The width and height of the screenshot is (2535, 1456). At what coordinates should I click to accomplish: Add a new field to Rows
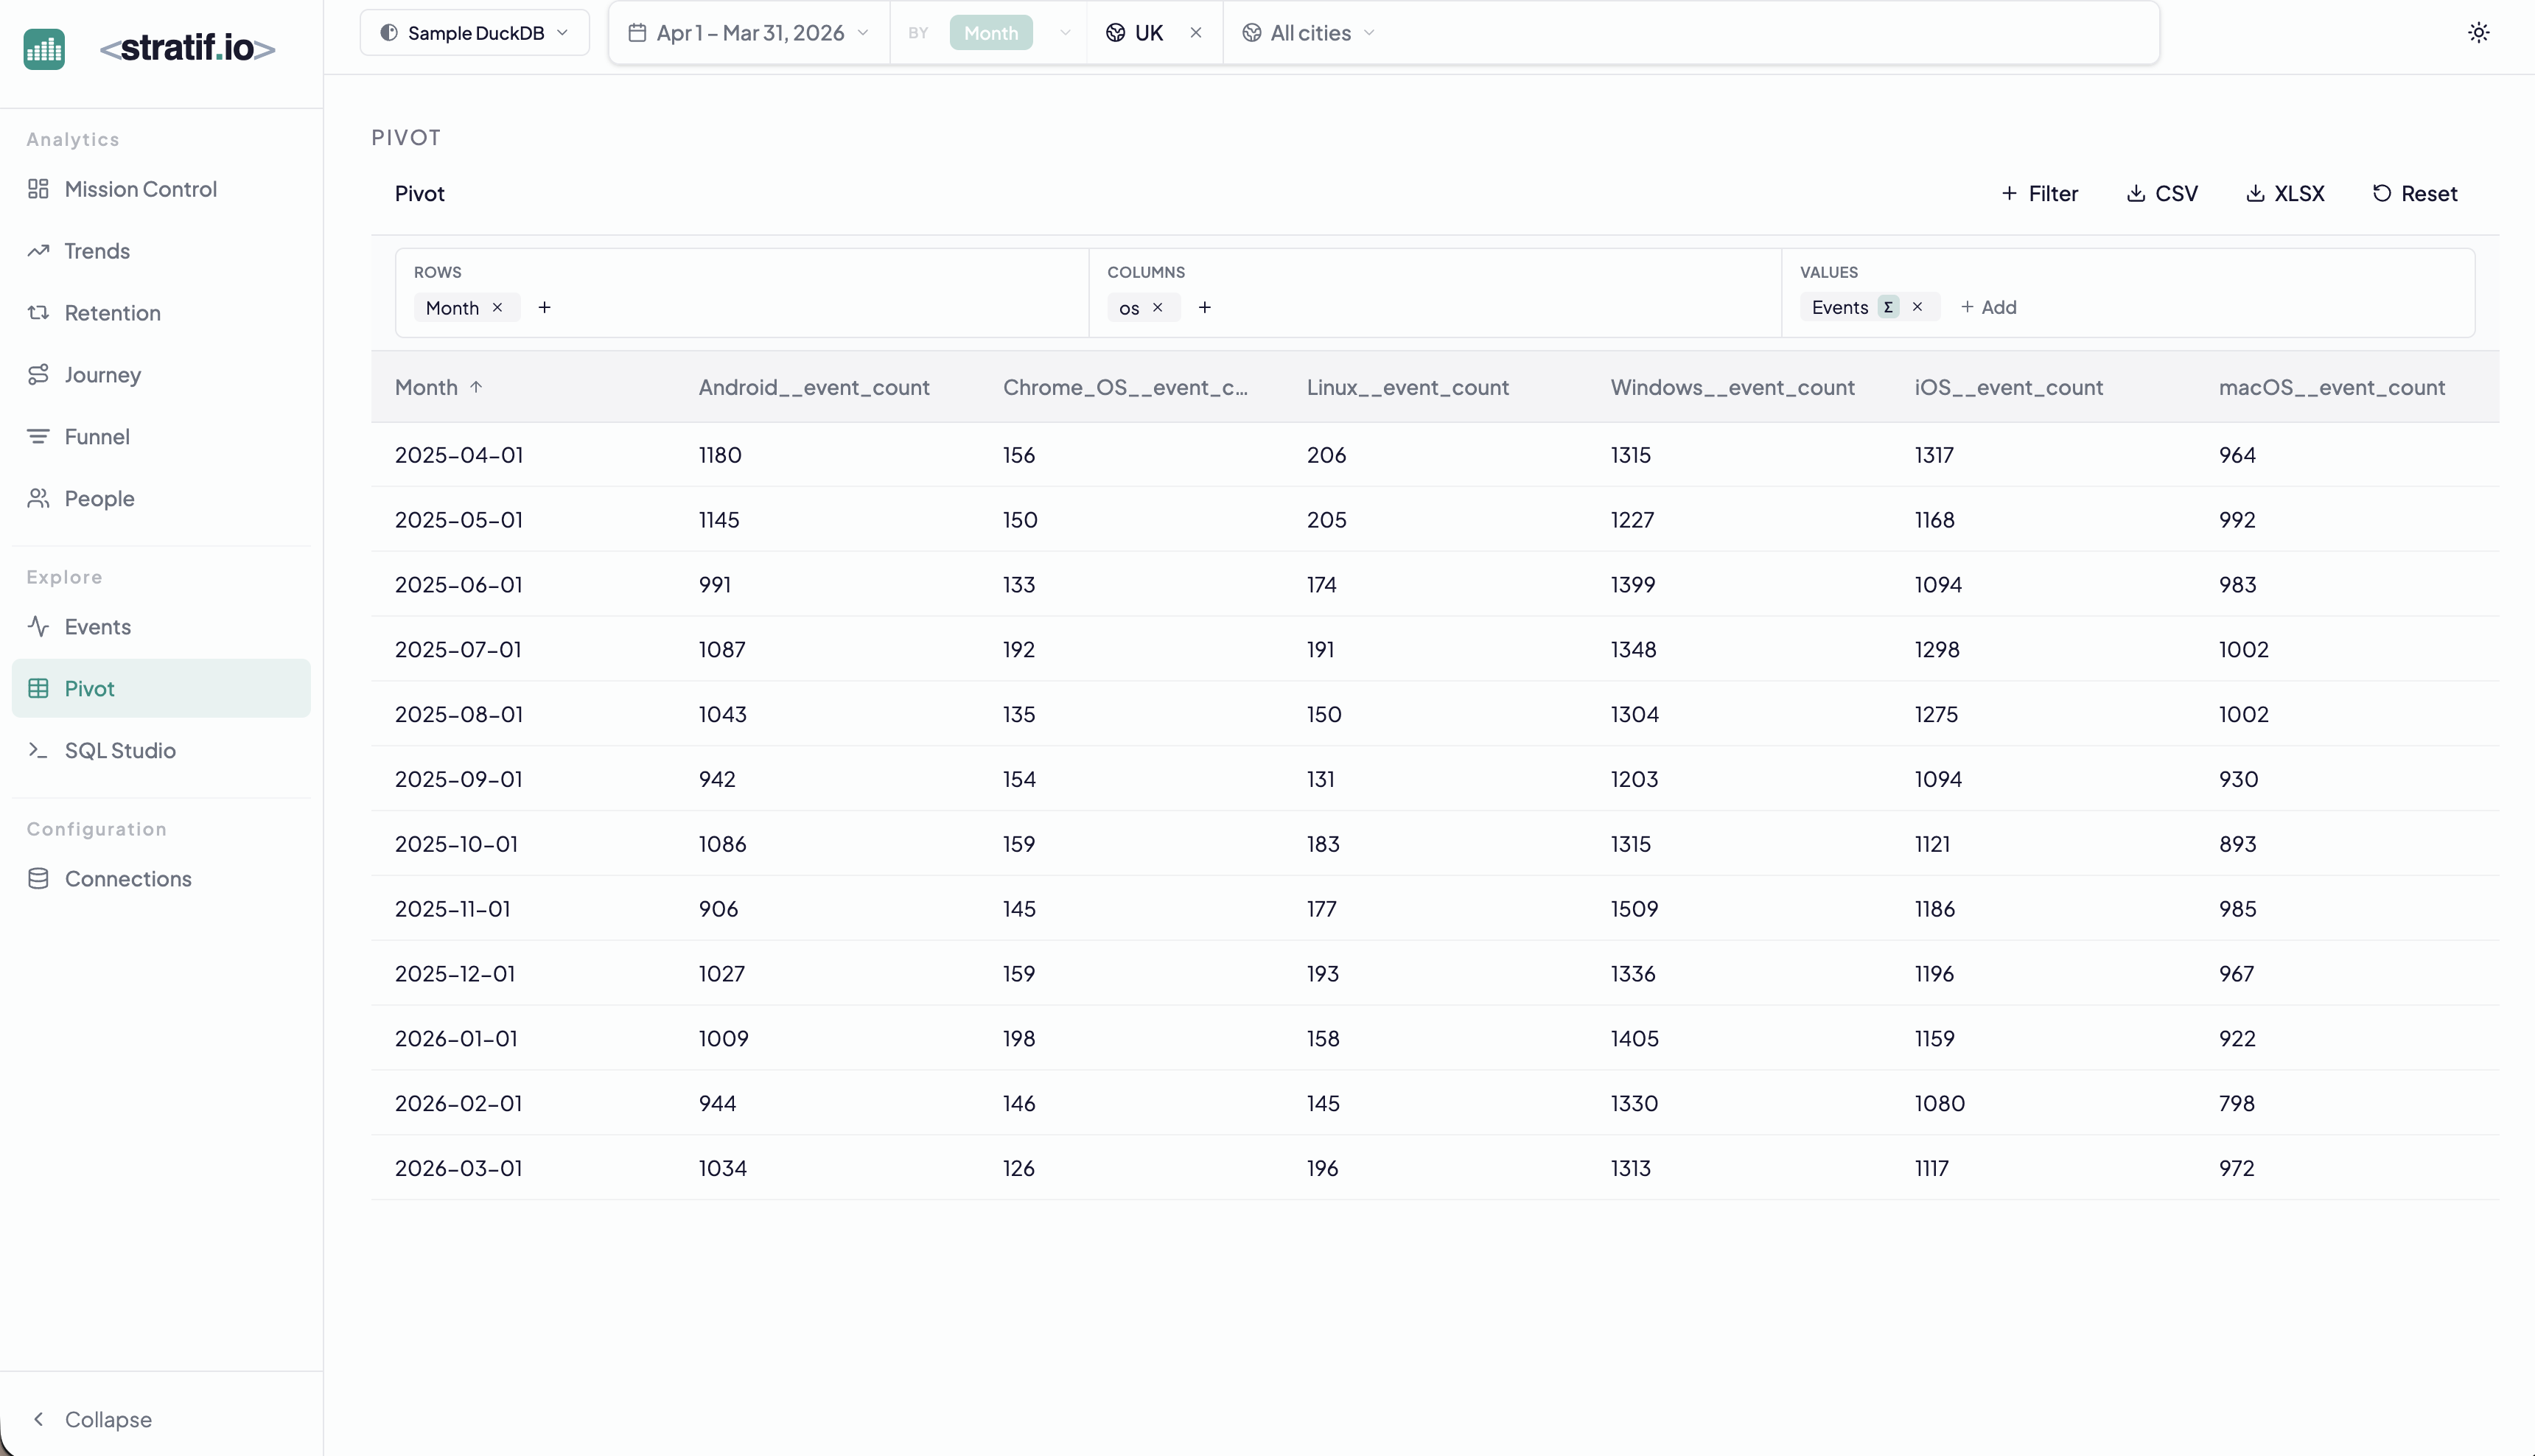tap(544, 308)
